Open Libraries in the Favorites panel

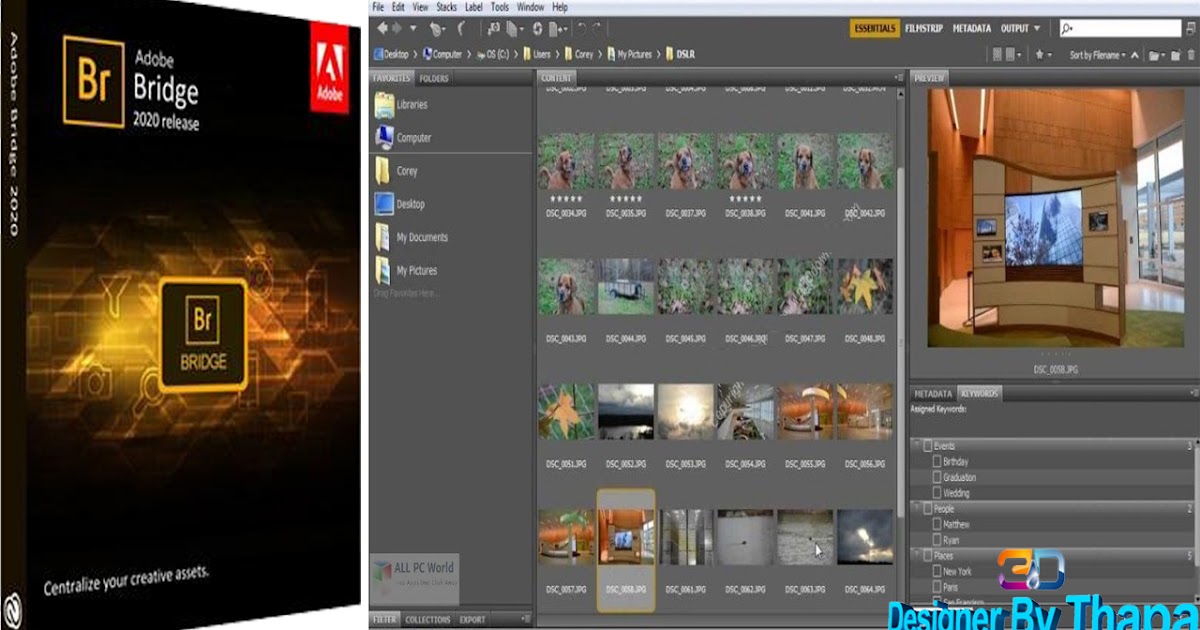pos(401,104)
